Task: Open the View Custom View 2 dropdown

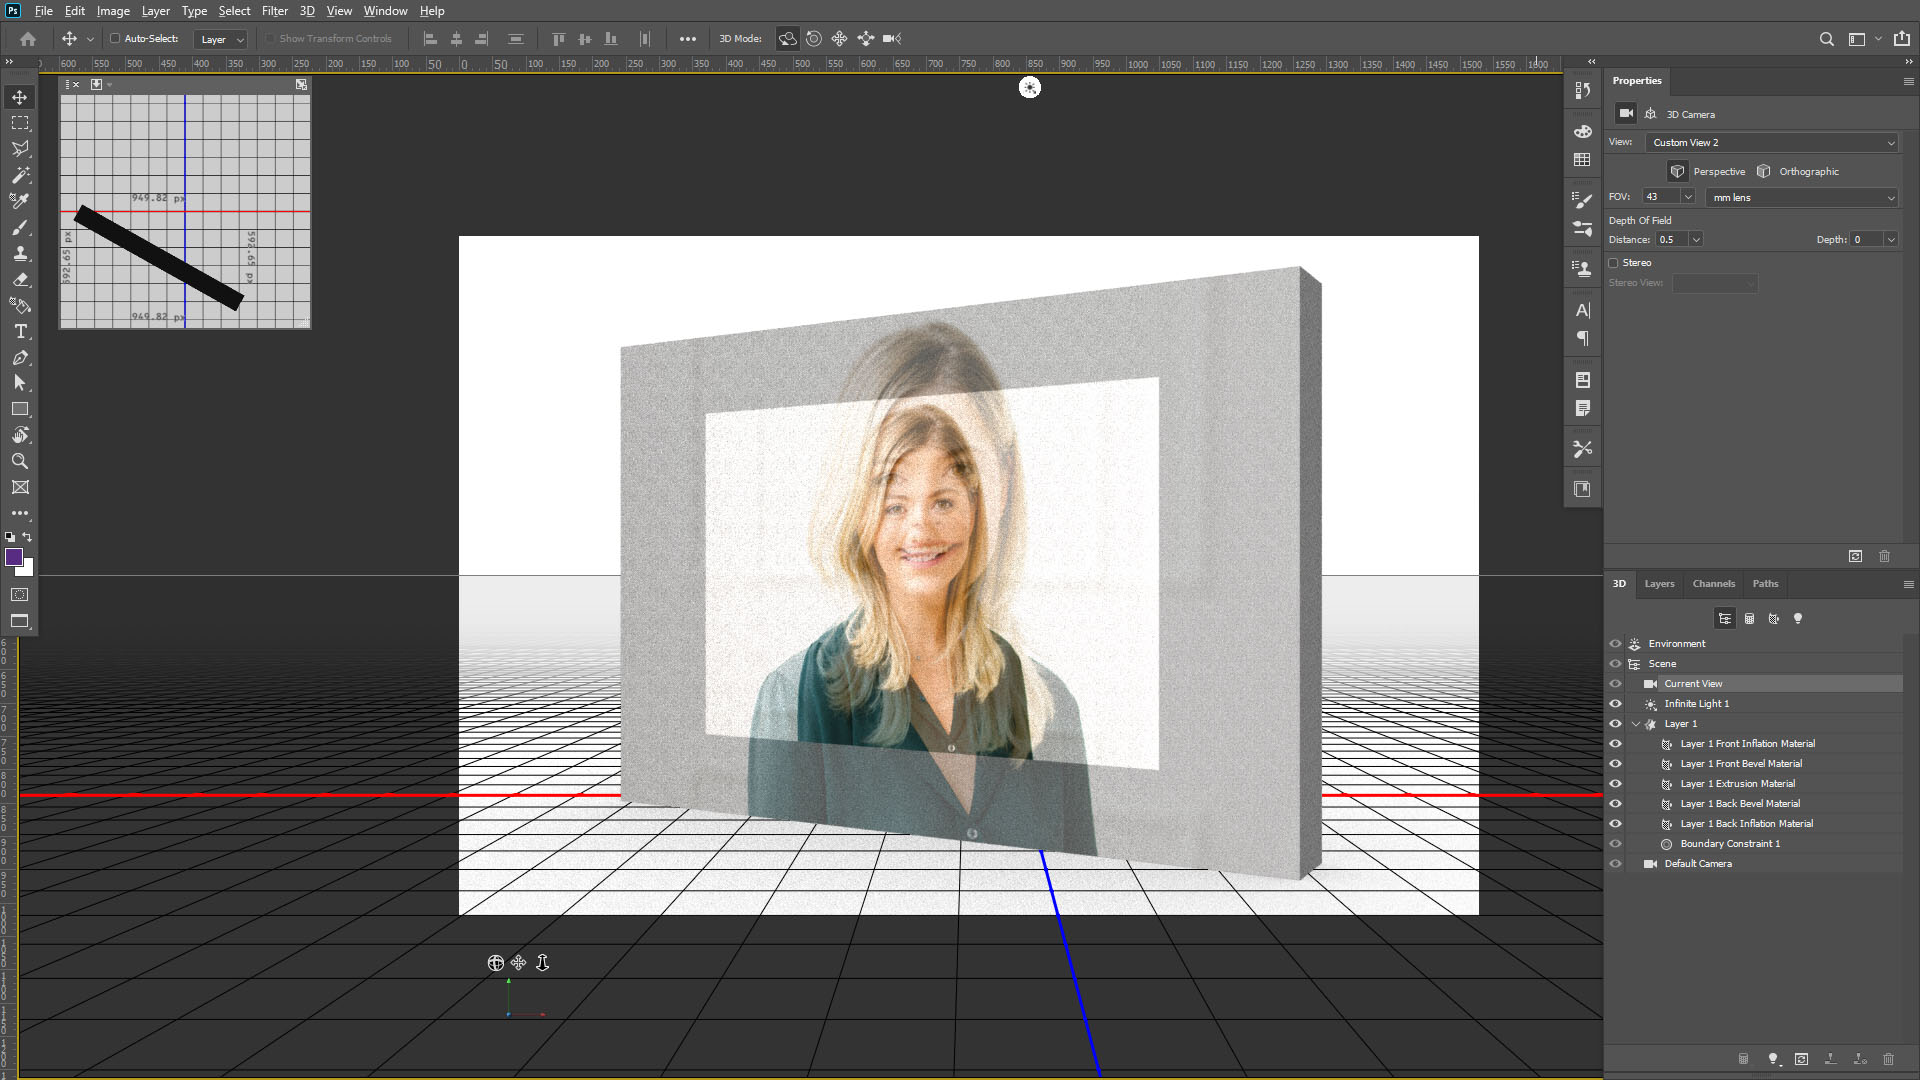Action: [1772, 143]
